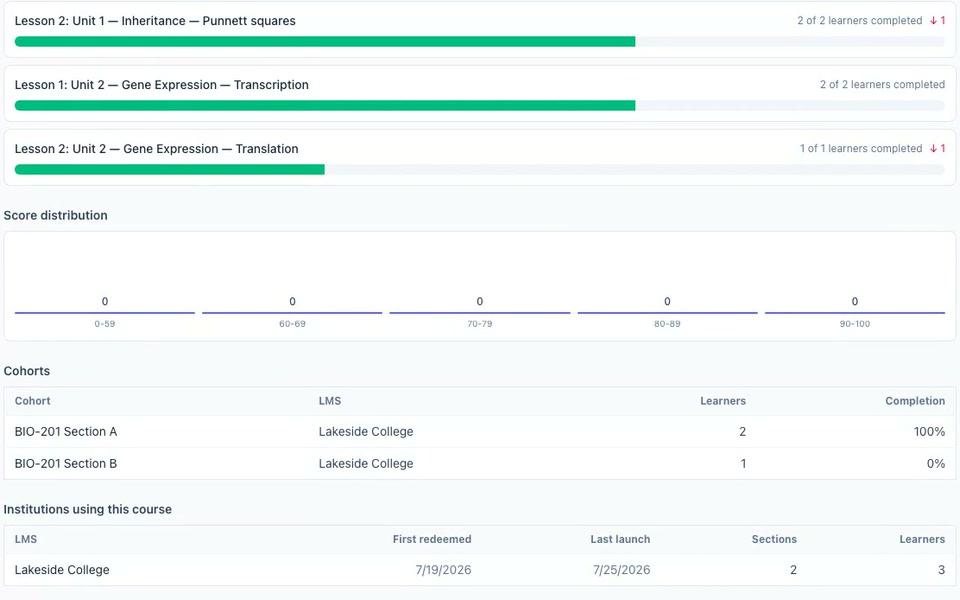Viewport: 960px width, 600px height.
Task: Select the 70-79 score distribution bar
Action: click(479, 313)
